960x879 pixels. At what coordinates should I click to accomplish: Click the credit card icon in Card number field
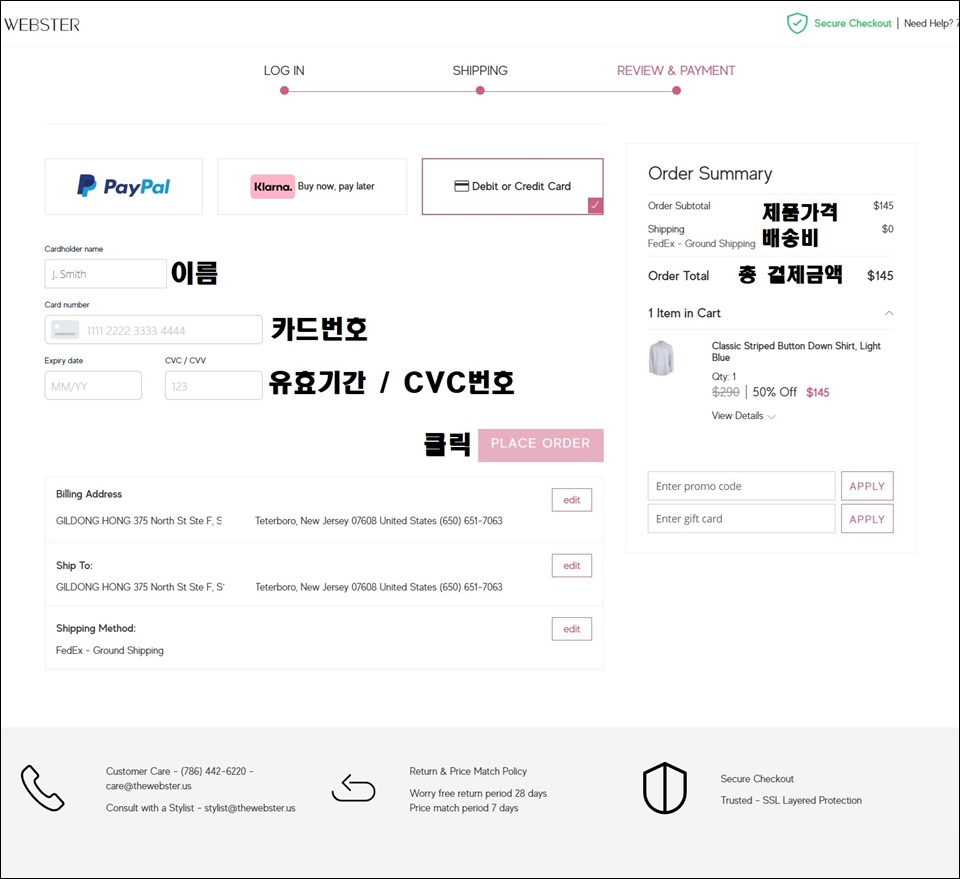point(65,330)
